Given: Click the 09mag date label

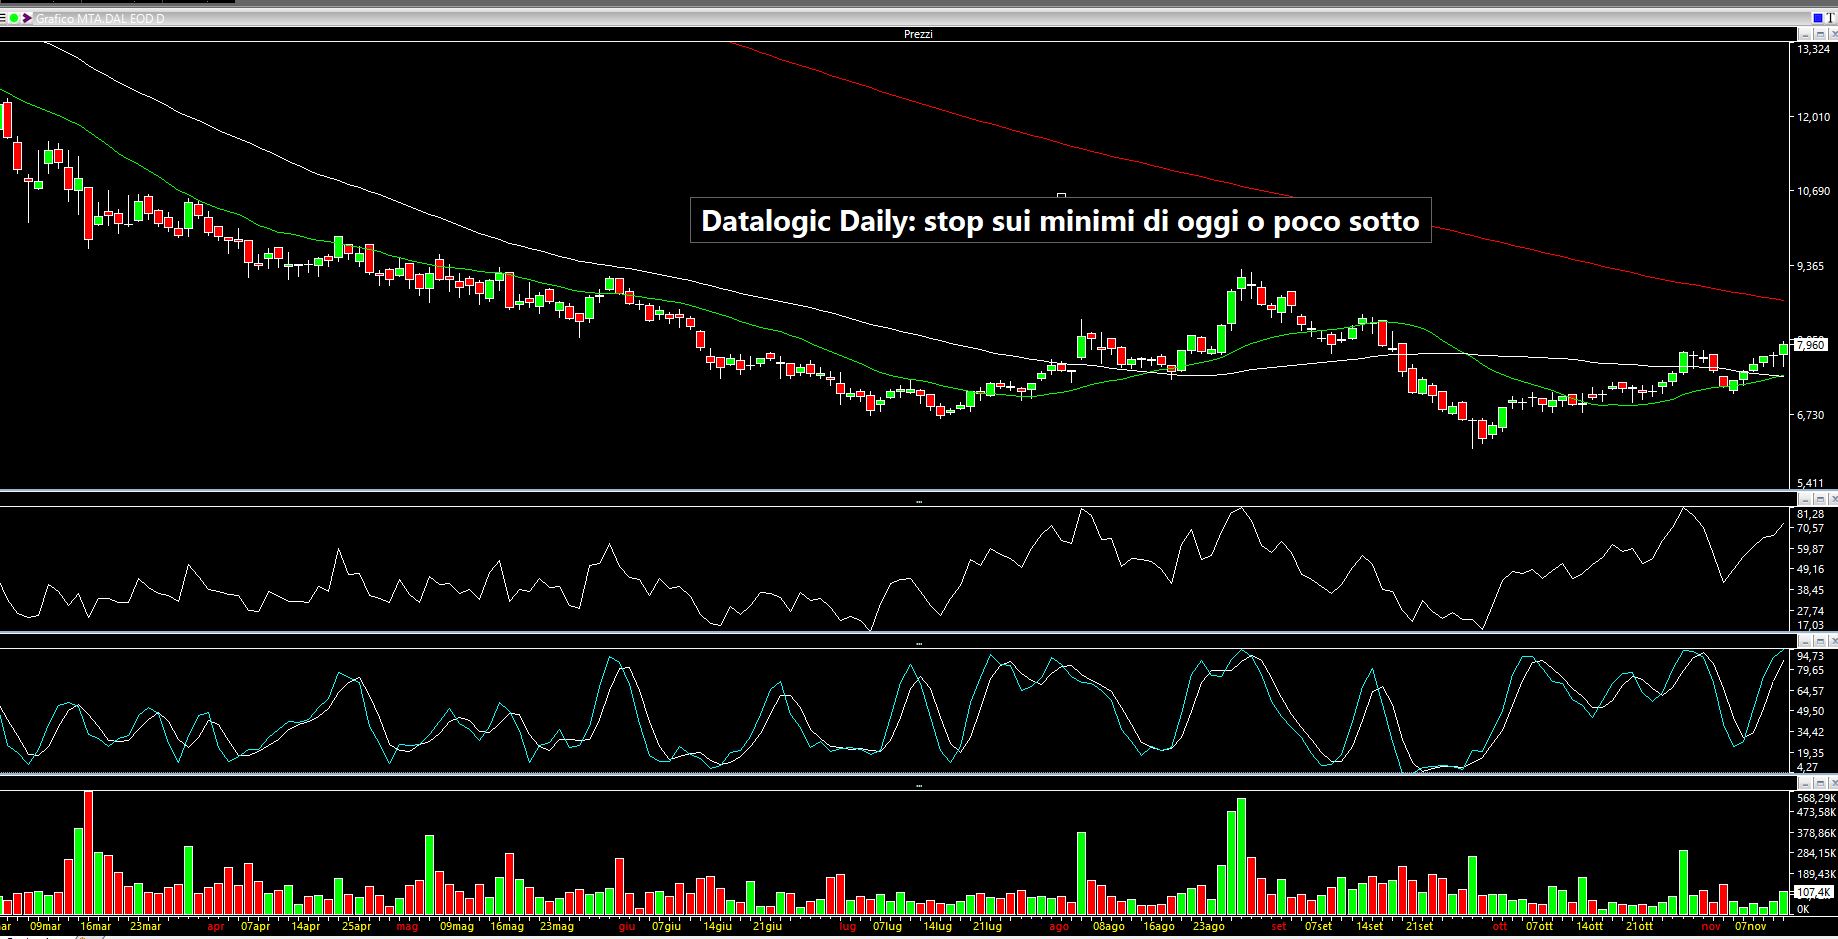Looking at the screenshot, I should [x=456, y=926].
